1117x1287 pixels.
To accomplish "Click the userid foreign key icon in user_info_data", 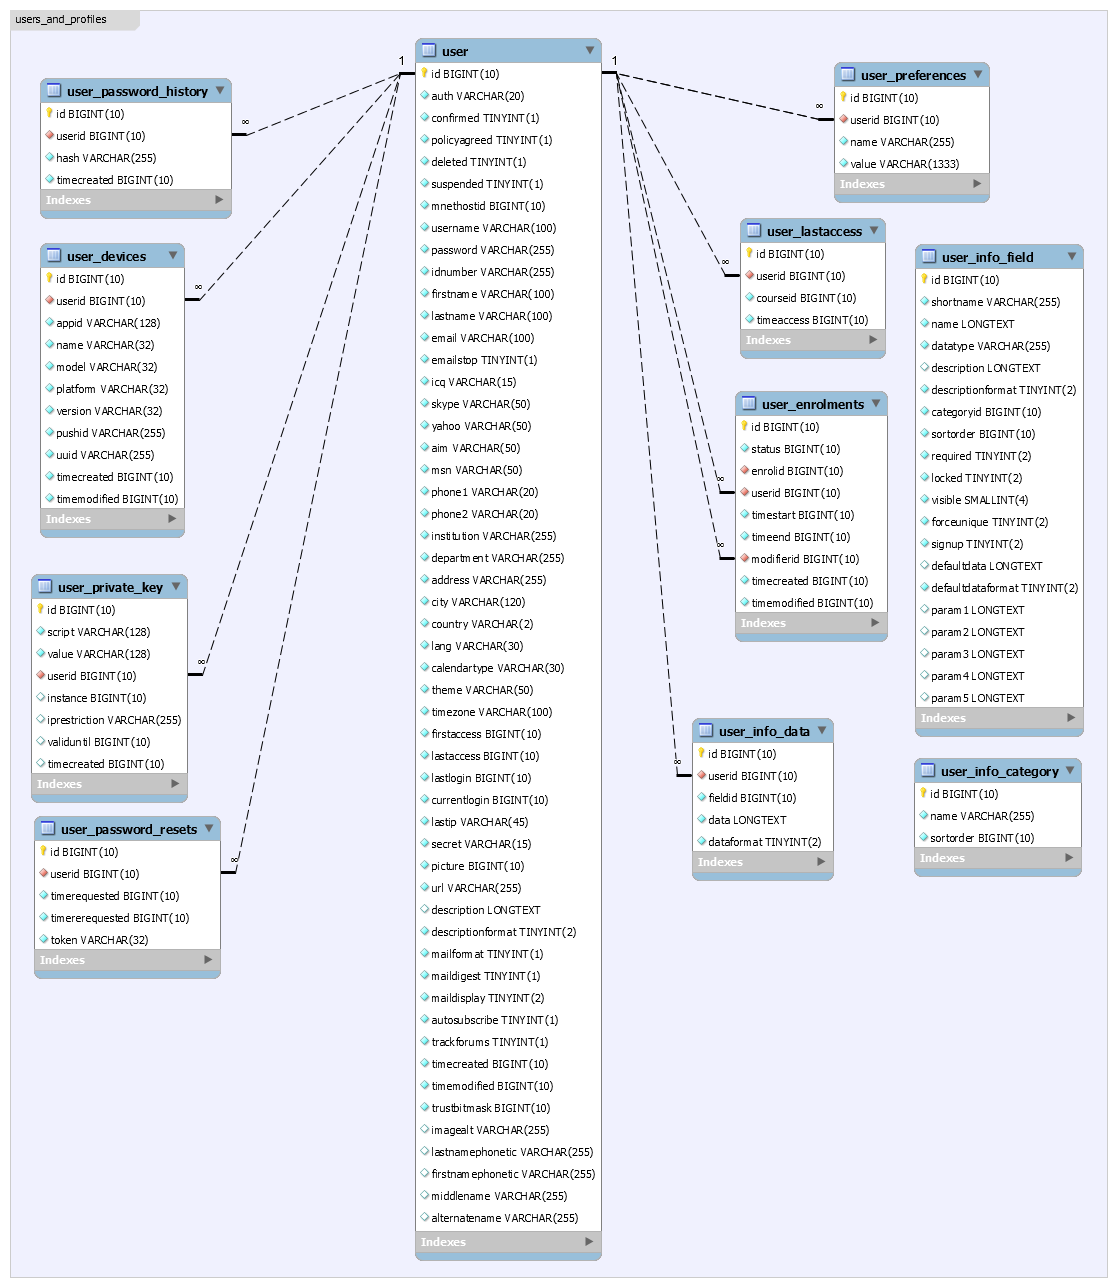I will pos(701,776).
